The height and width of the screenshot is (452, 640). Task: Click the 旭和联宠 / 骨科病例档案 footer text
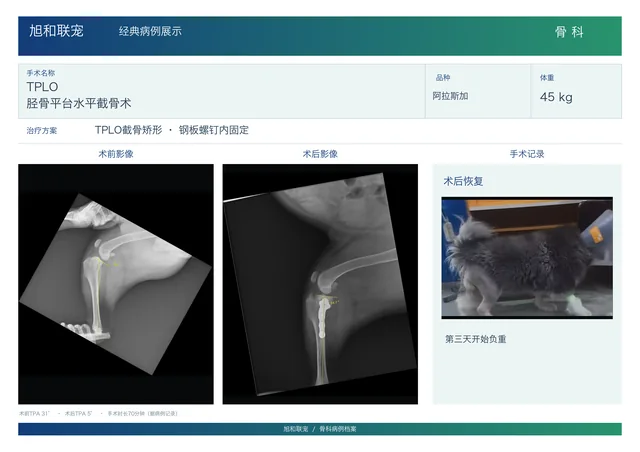point(320,429)
